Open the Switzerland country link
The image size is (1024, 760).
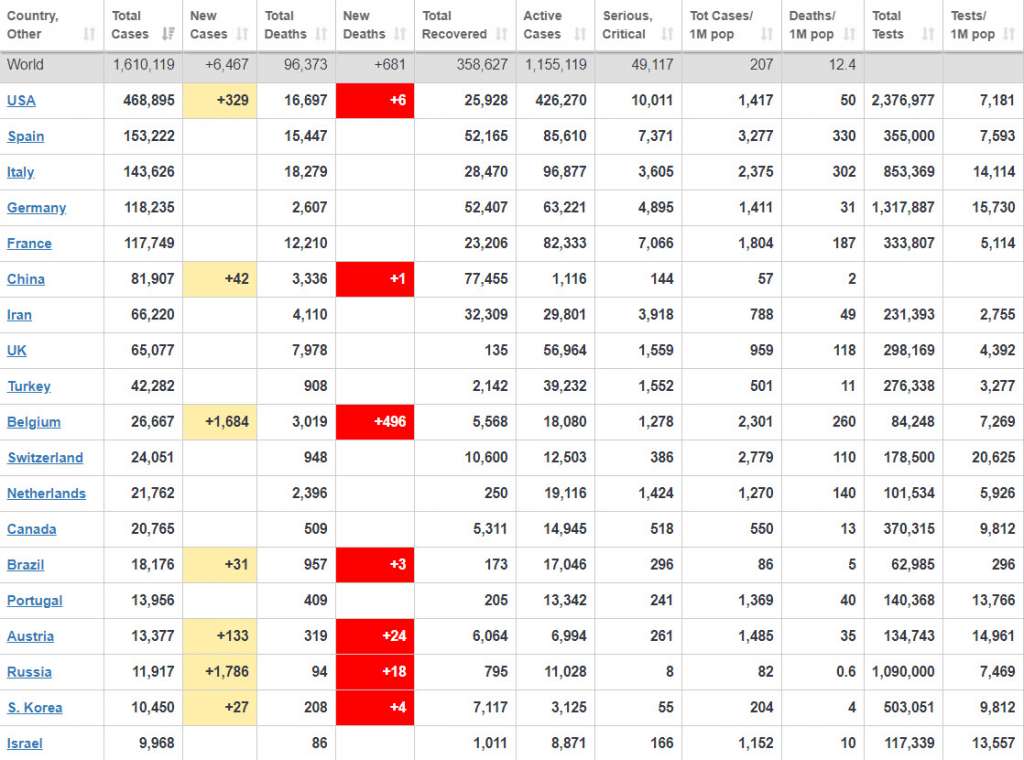[45, 458]
